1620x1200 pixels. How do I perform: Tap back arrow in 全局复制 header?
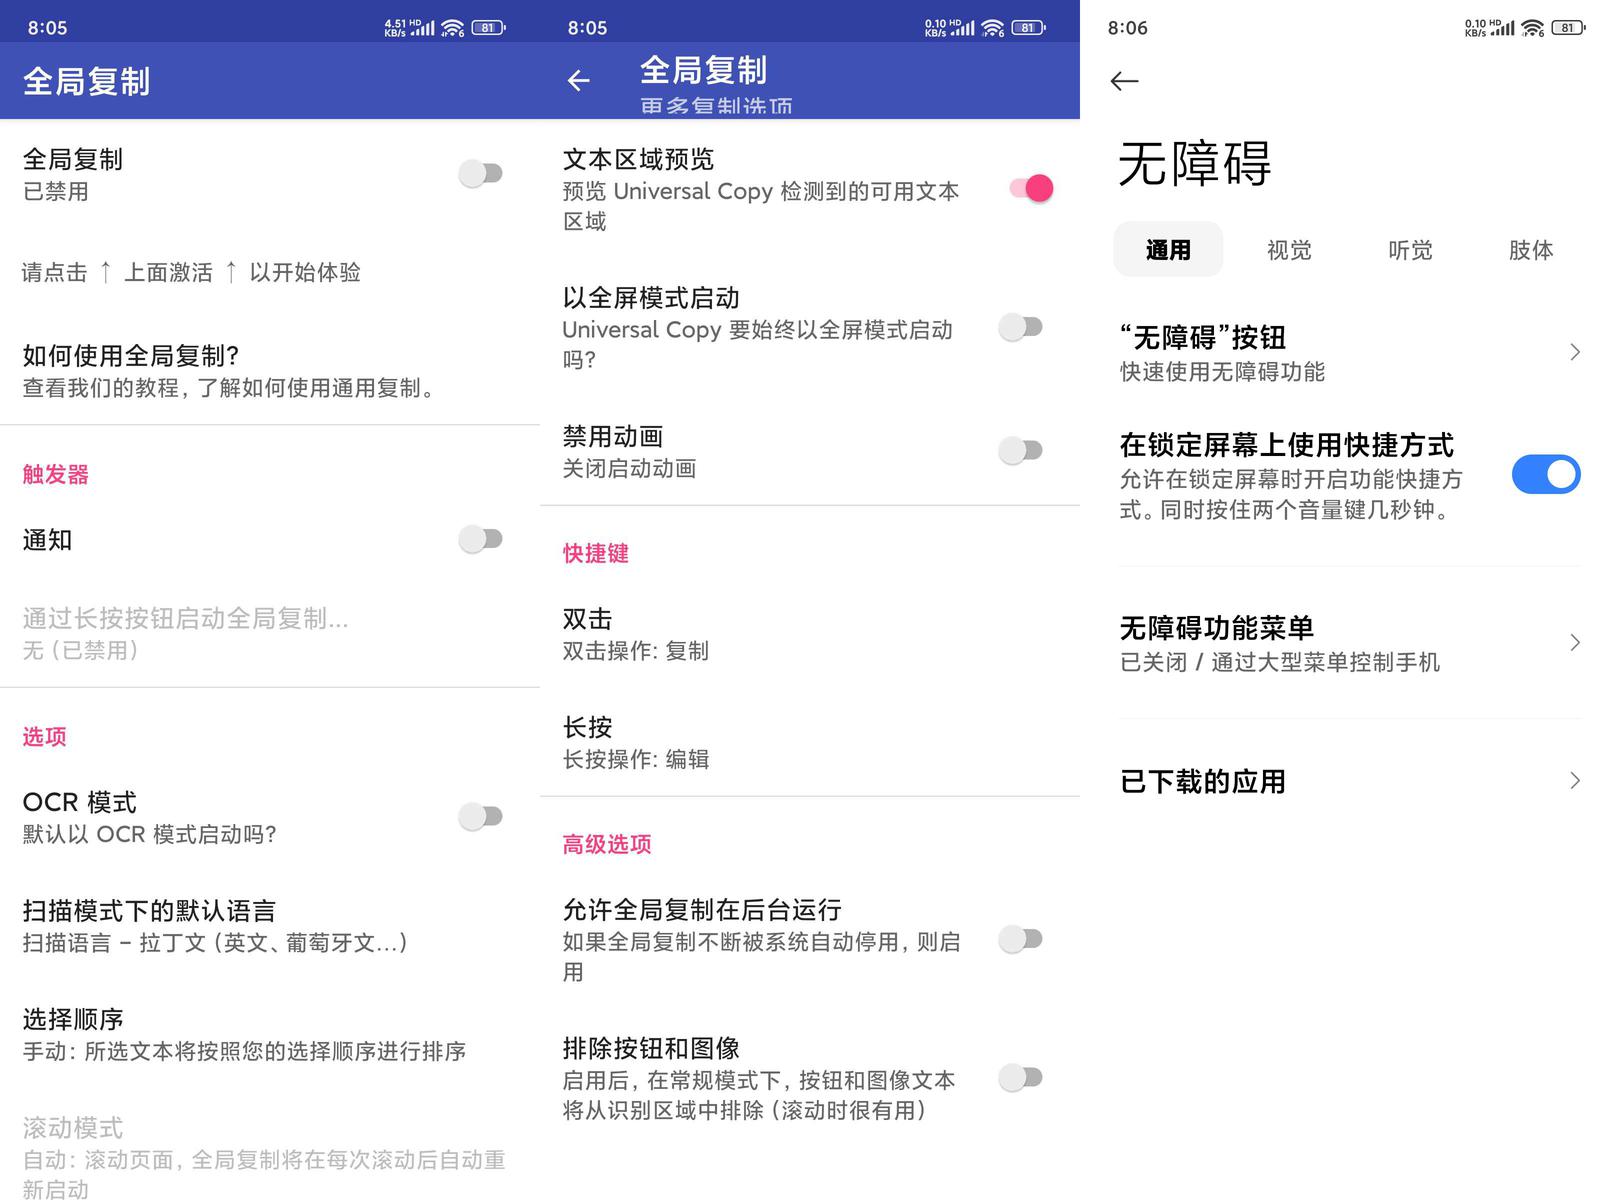(x=578, y=81)
